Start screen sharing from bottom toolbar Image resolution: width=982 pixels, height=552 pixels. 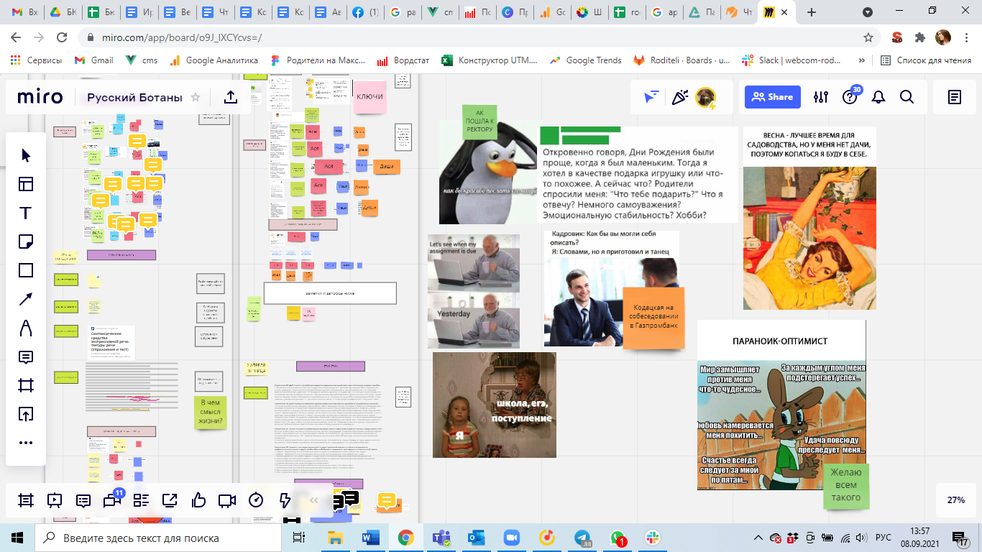170,500
